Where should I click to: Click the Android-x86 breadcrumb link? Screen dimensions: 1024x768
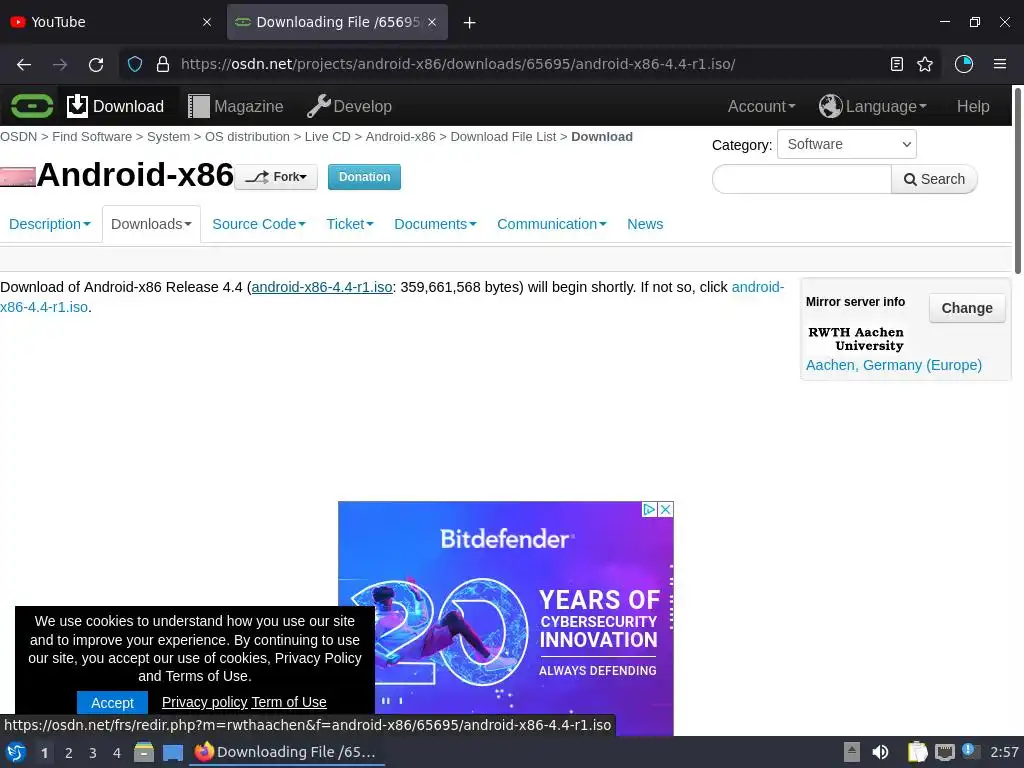click(400, 136)
